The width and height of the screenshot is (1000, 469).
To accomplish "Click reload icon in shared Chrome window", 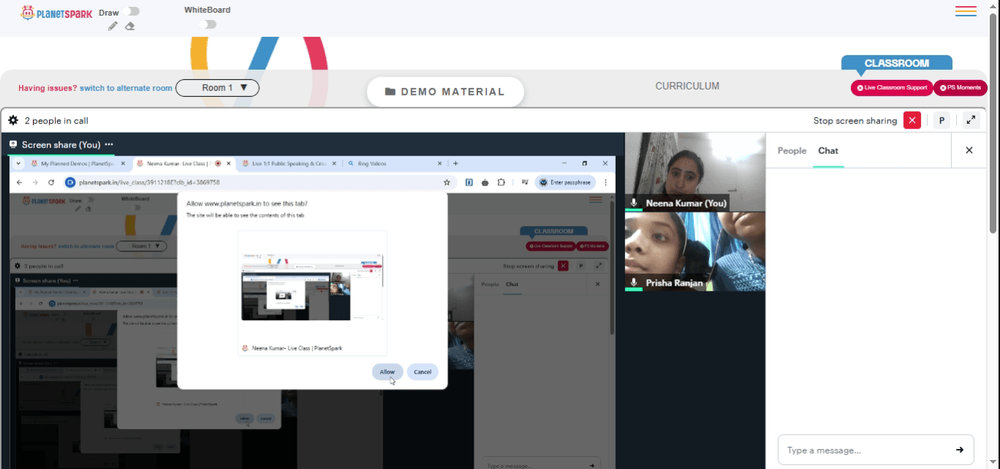I will [x=51, y=182].
